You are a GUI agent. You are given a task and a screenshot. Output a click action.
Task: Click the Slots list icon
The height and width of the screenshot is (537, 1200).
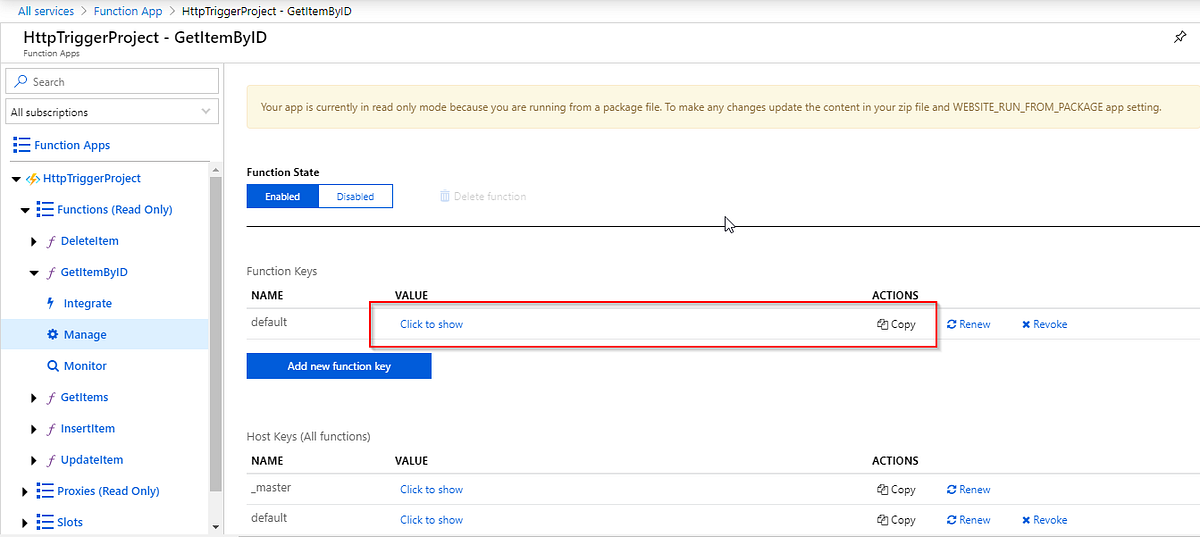(x=45, y=522)
